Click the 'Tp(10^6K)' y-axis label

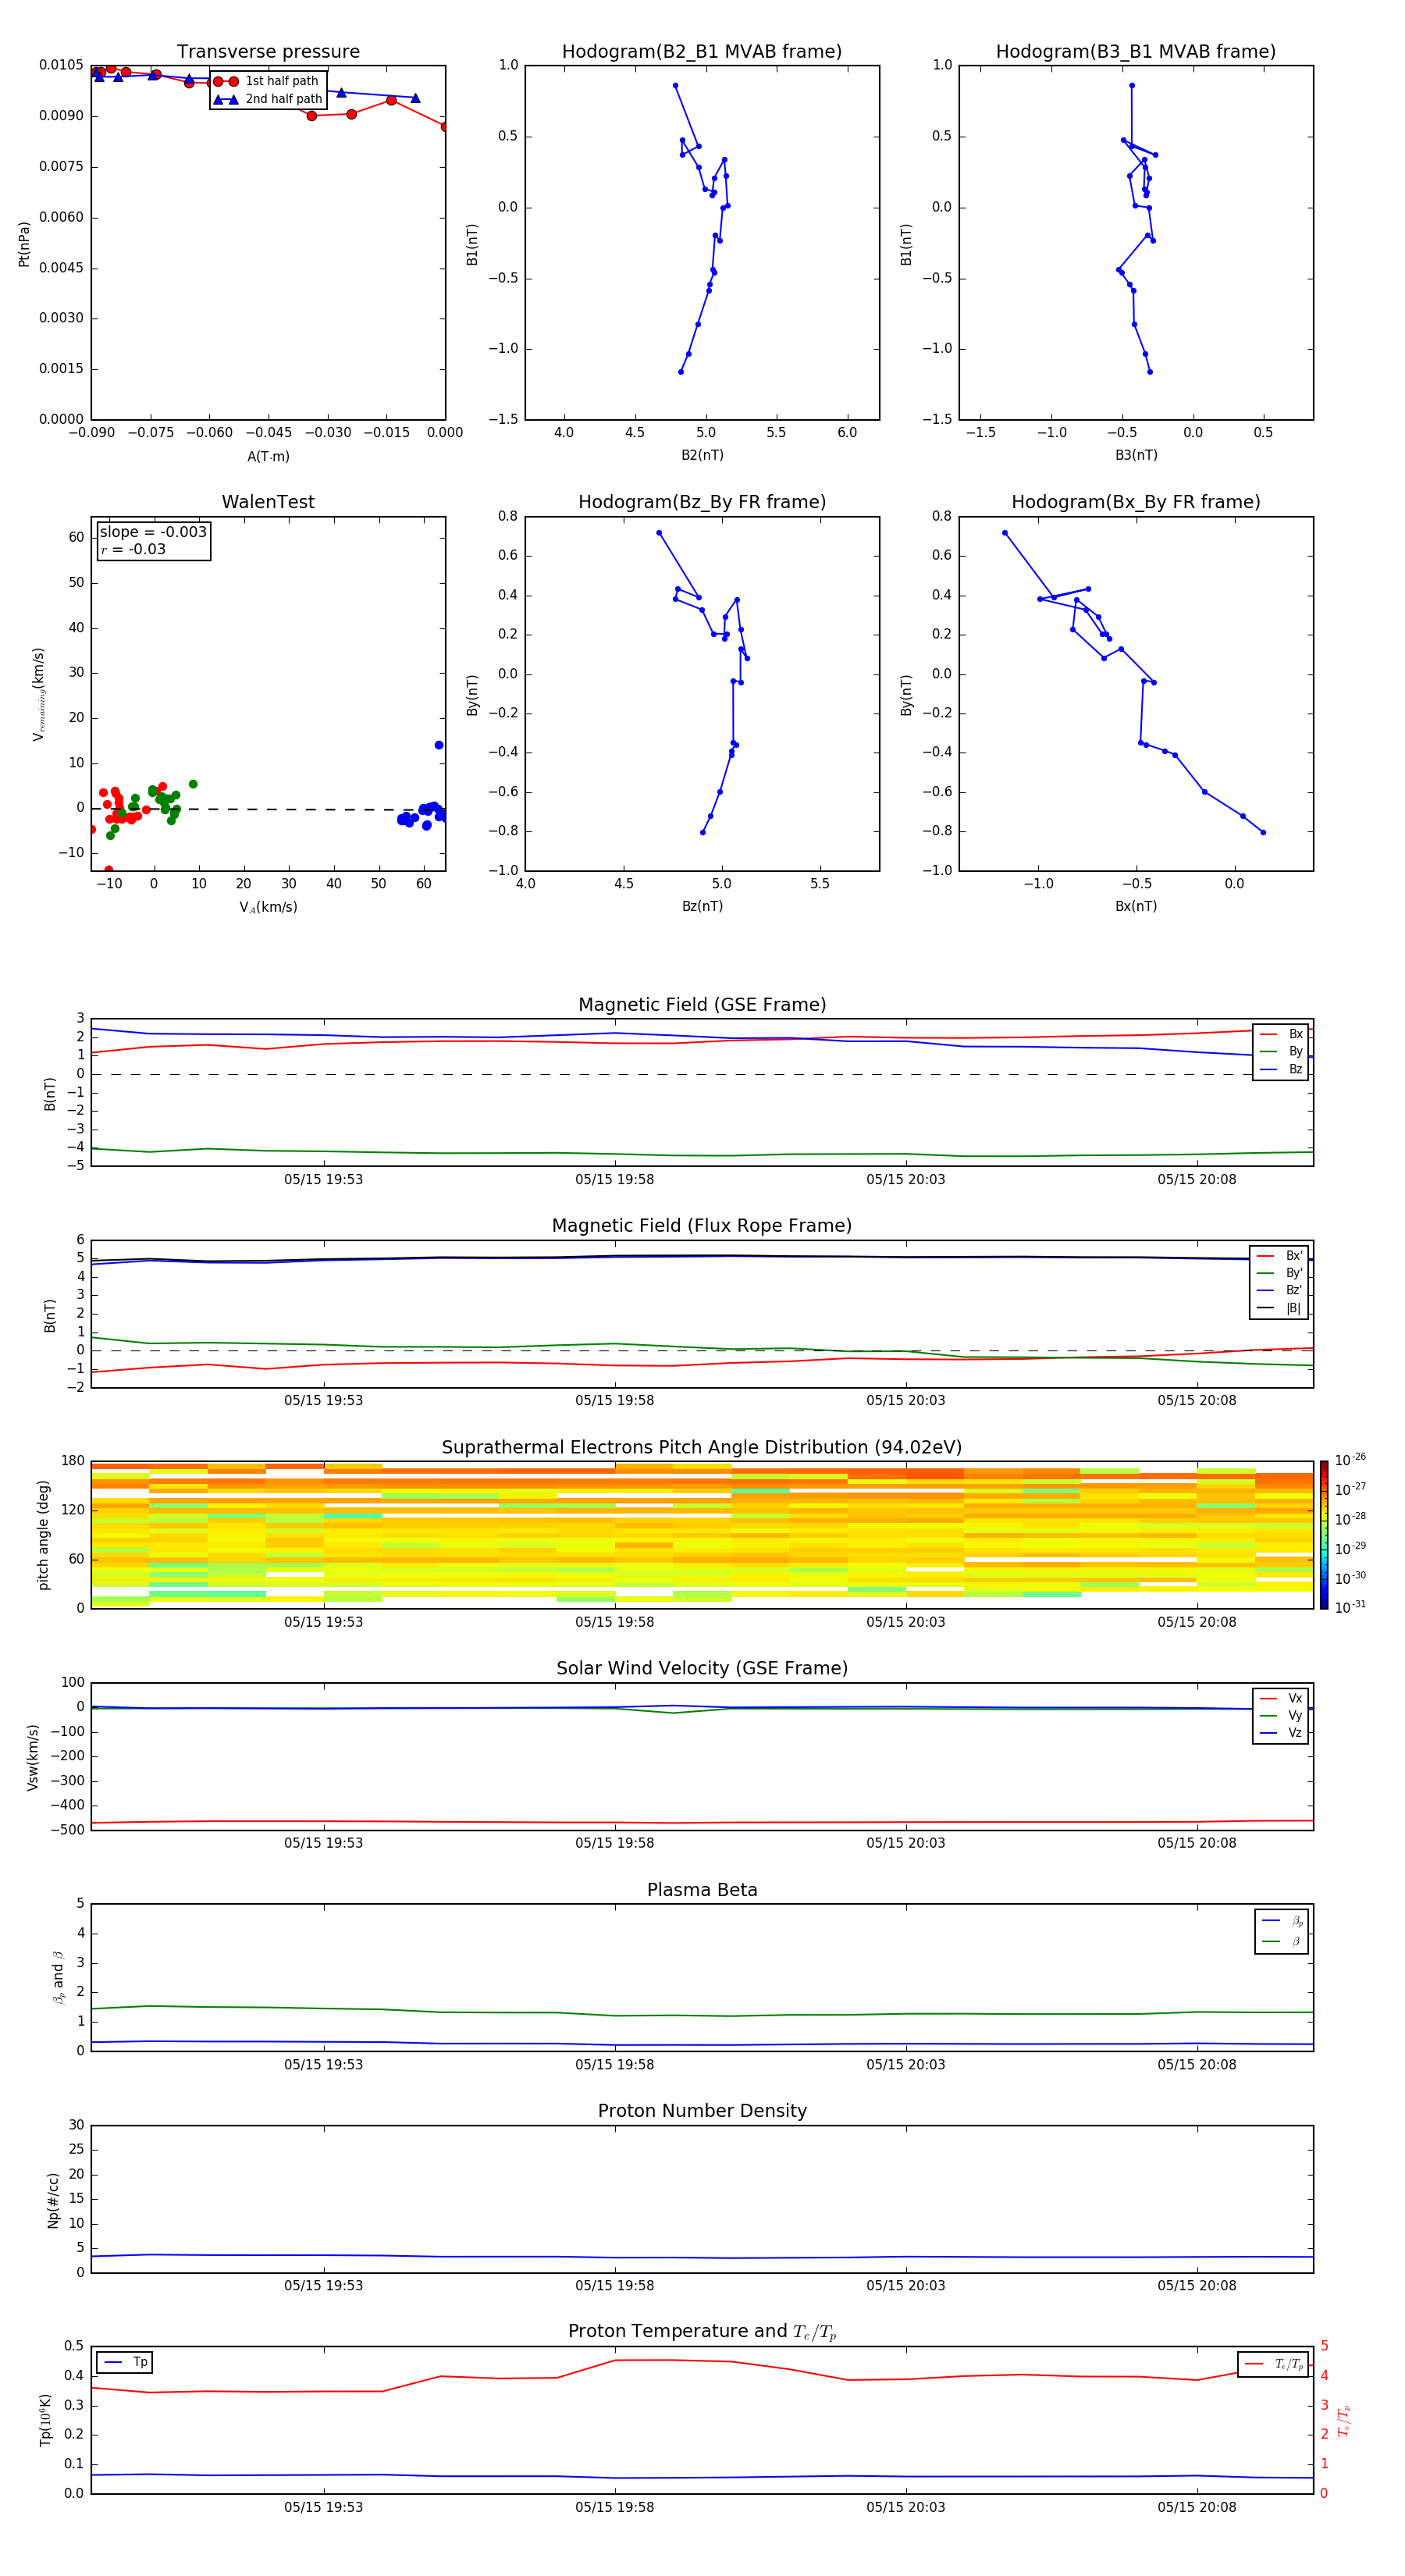tap(45, 2420)
